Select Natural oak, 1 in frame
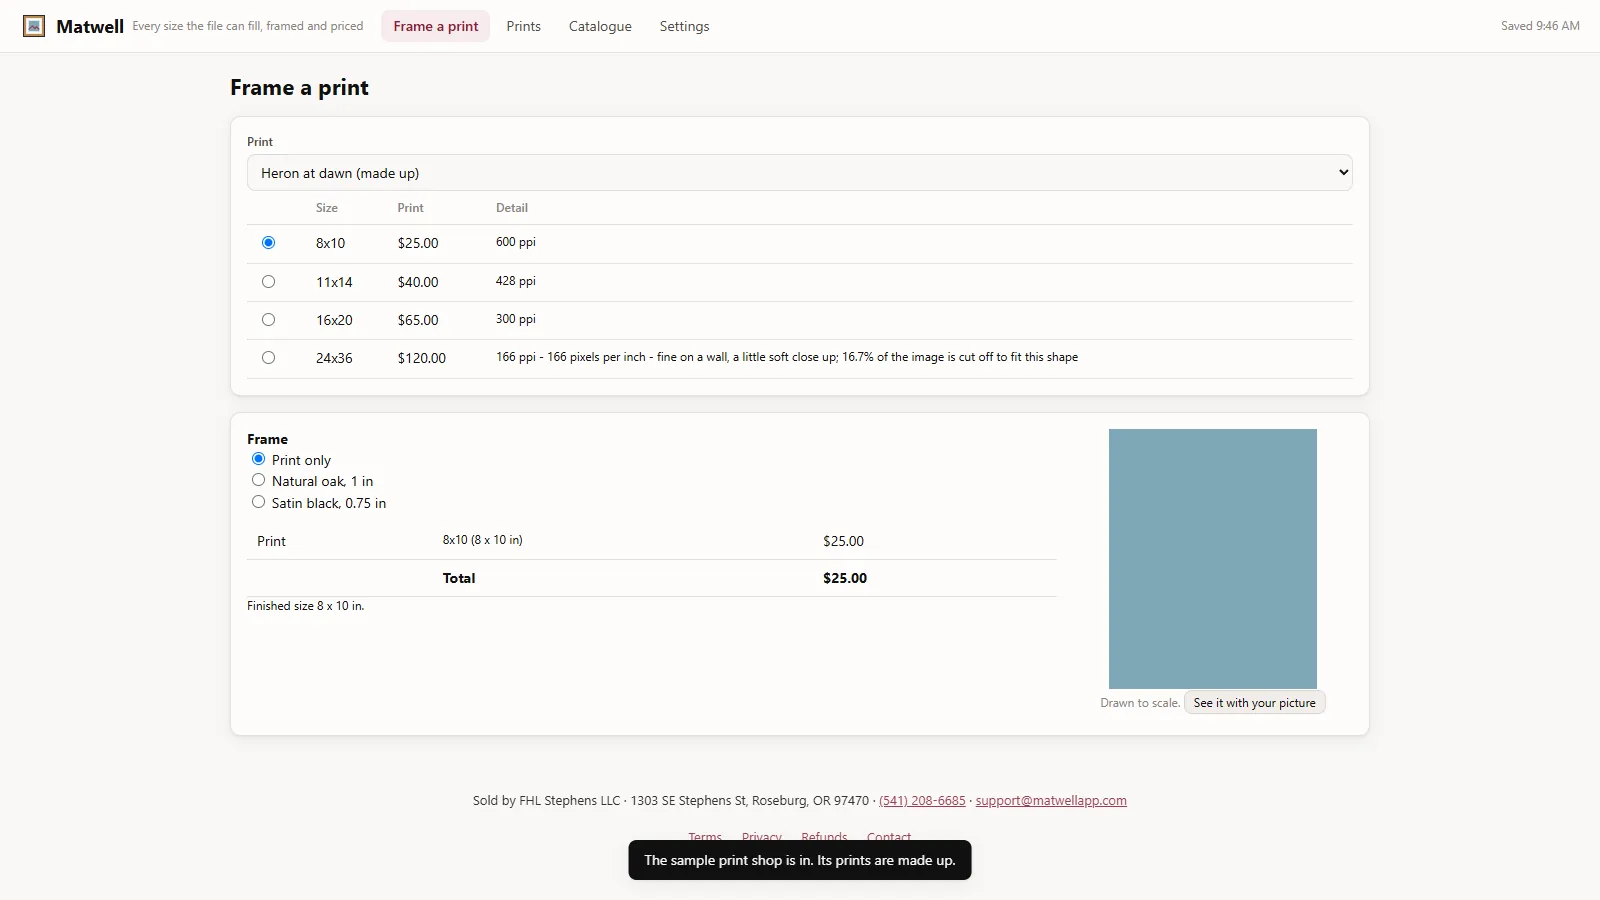The image size is (1600, 900). click(258, 480)
